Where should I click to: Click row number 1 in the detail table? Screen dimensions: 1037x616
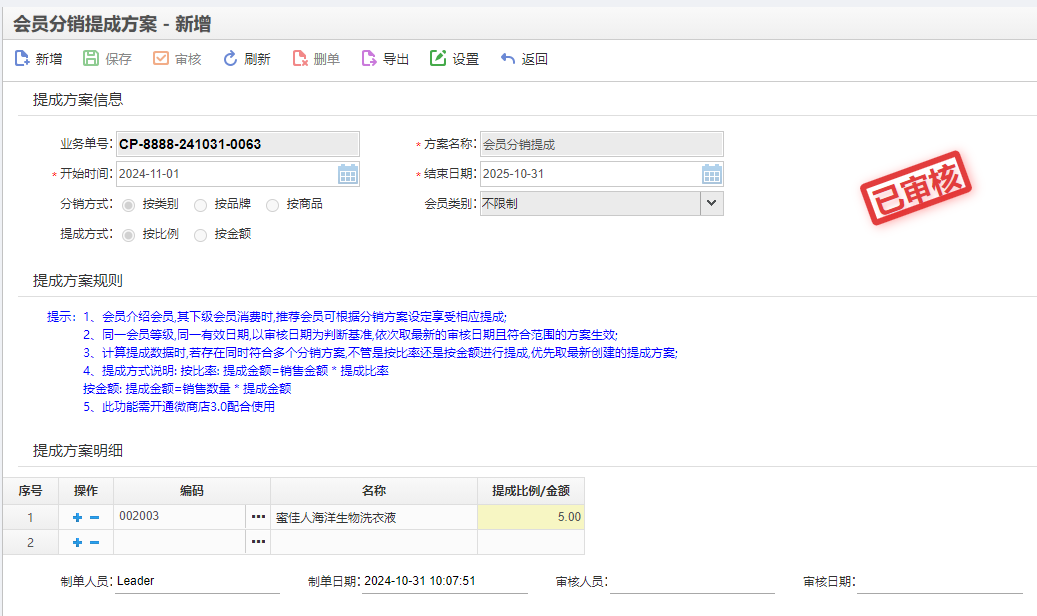coord(30,517)
